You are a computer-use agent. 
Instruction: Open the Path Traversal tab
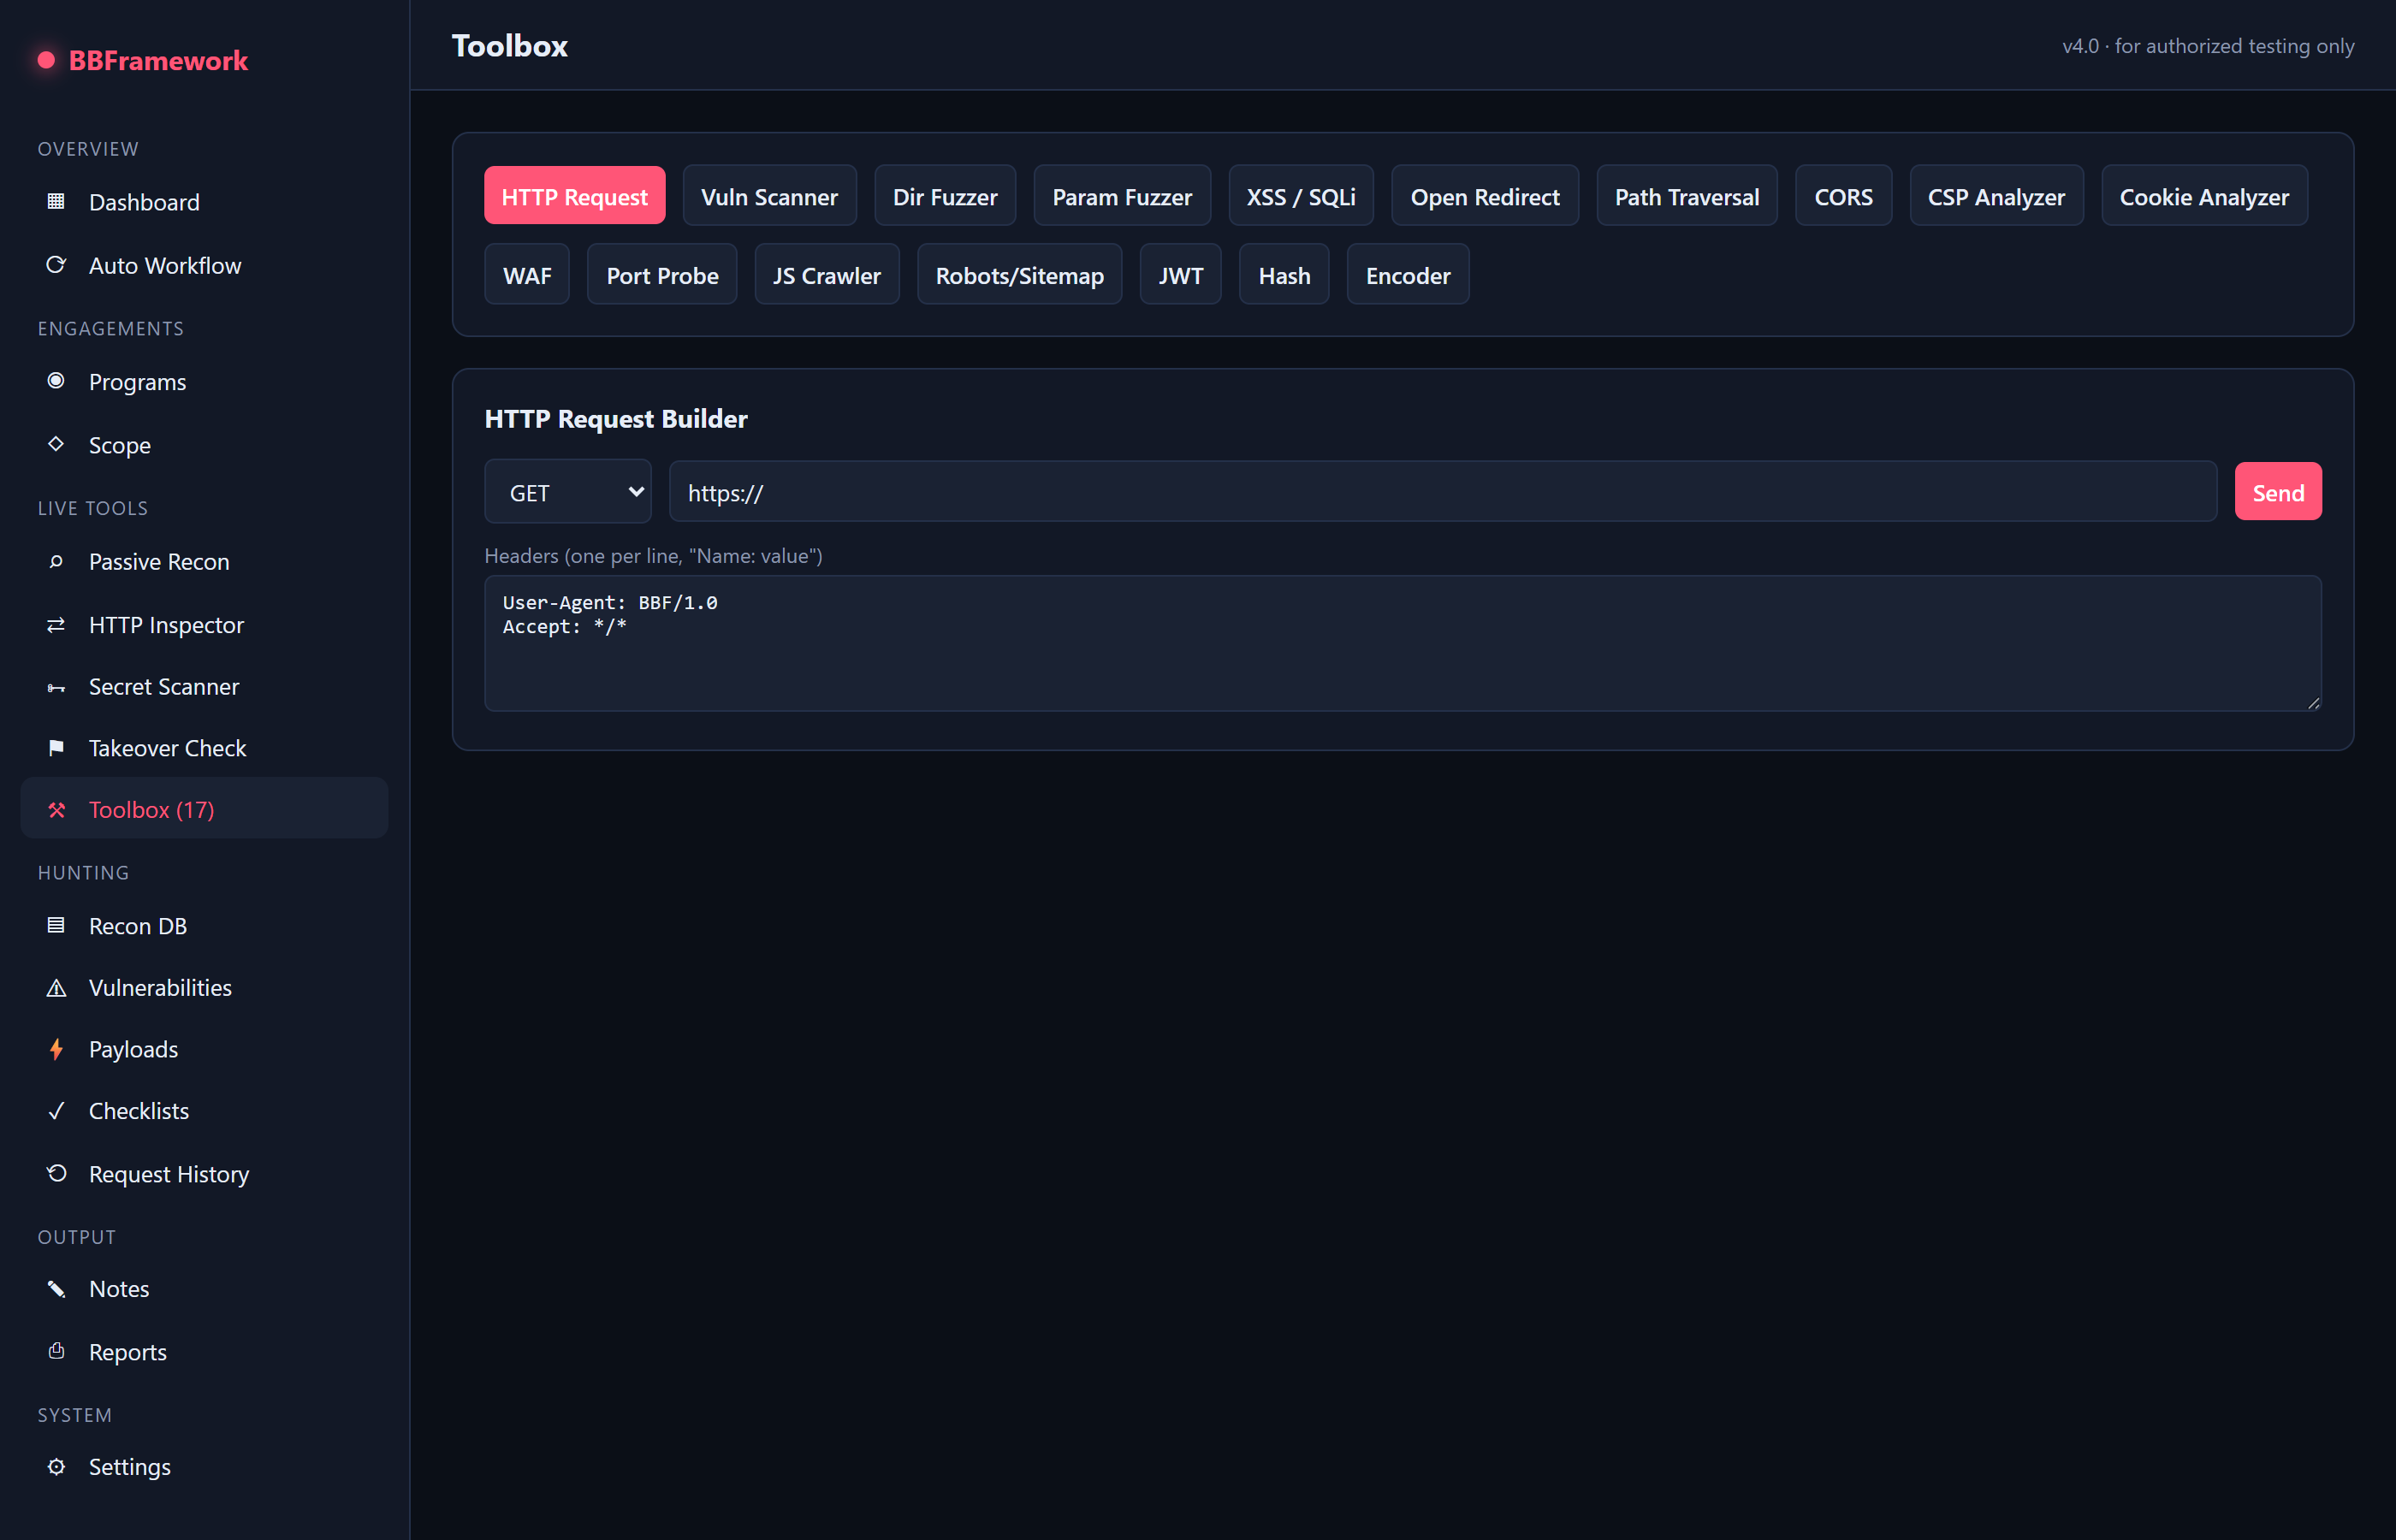[x=1686, y=196]
